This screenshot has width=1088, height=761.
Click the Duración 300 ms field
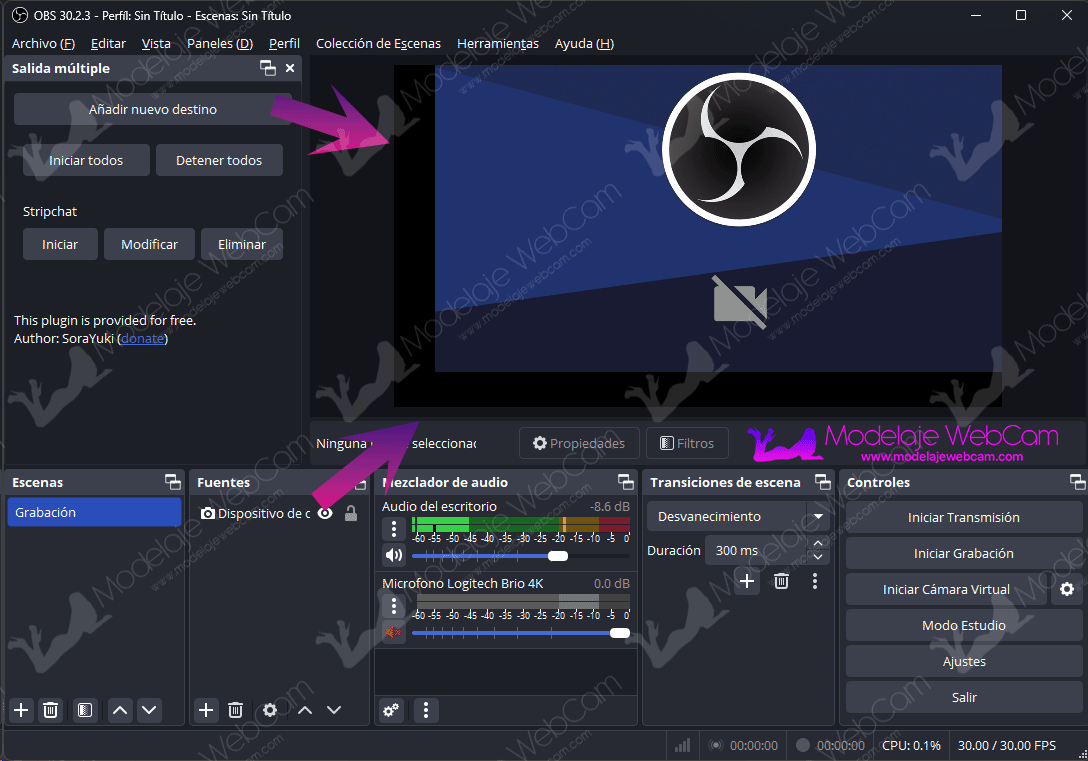tap(757, 550)
